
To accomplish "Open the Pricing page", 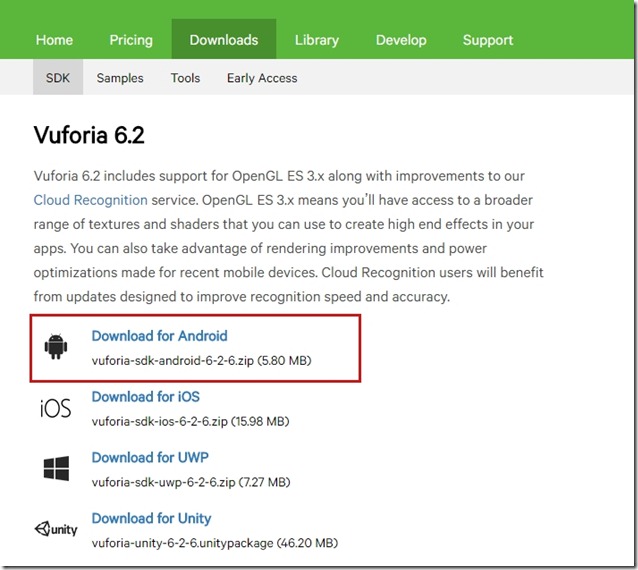I will tap(131, 40).
